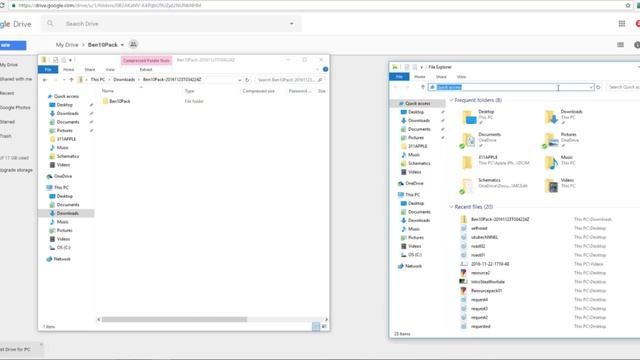Collapse Frequent folders section
This screenshot has width=640, height=360.
point(451,100)
